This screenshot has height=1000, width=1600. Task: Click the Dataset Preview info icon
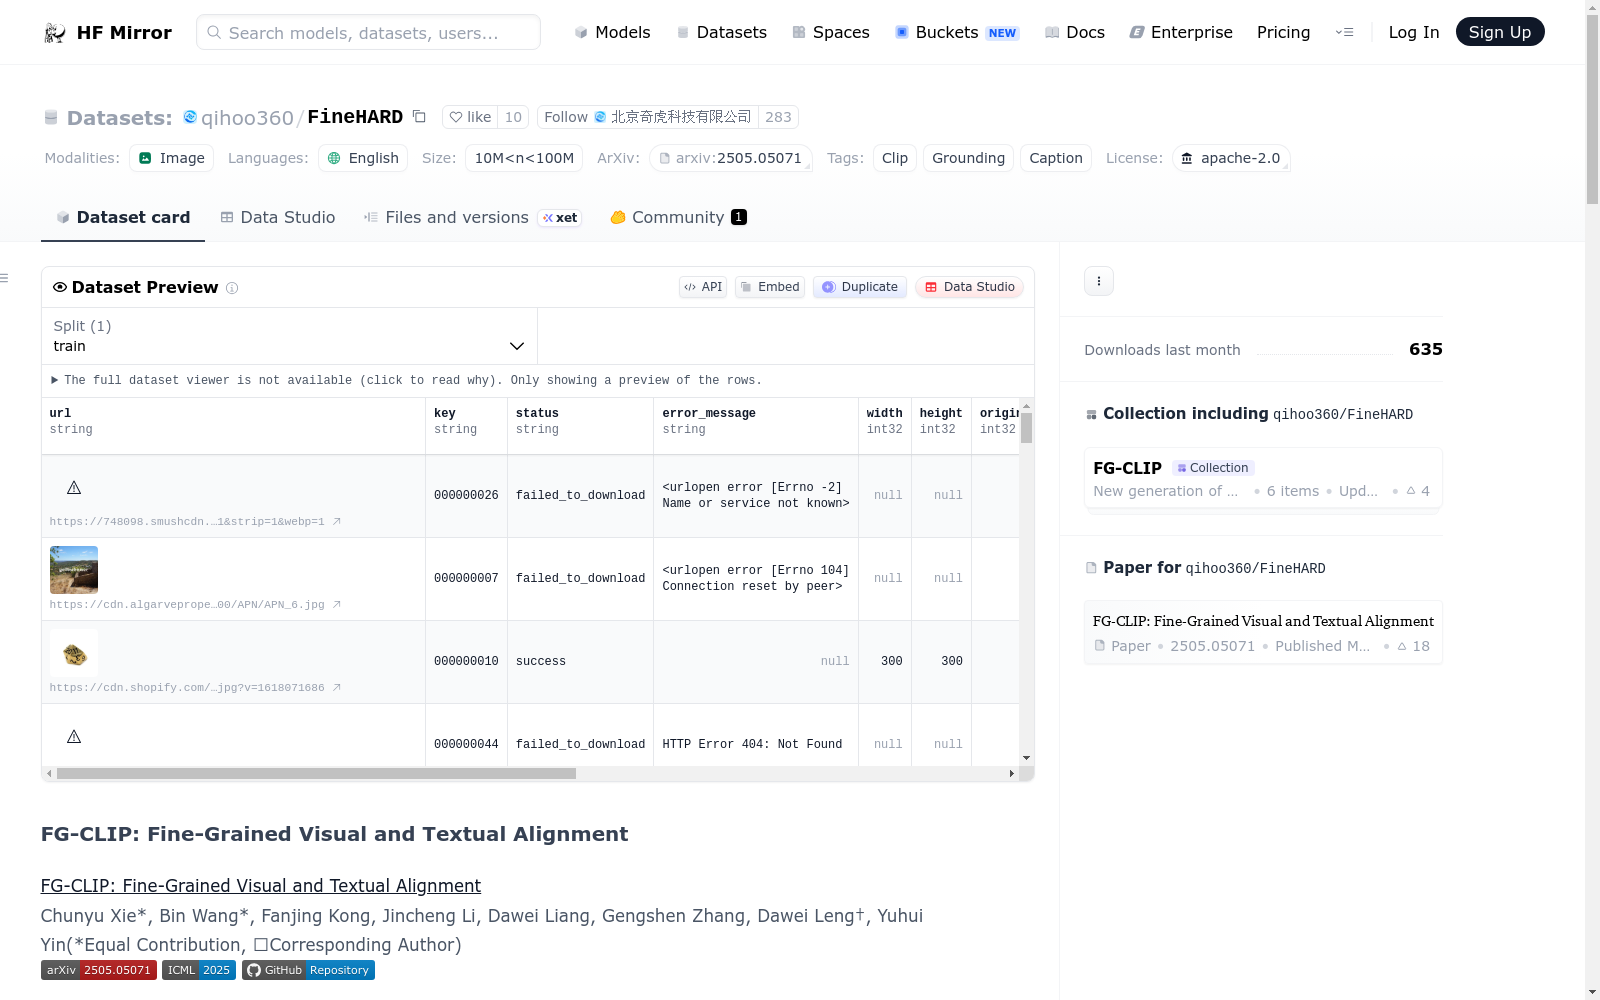232,288
